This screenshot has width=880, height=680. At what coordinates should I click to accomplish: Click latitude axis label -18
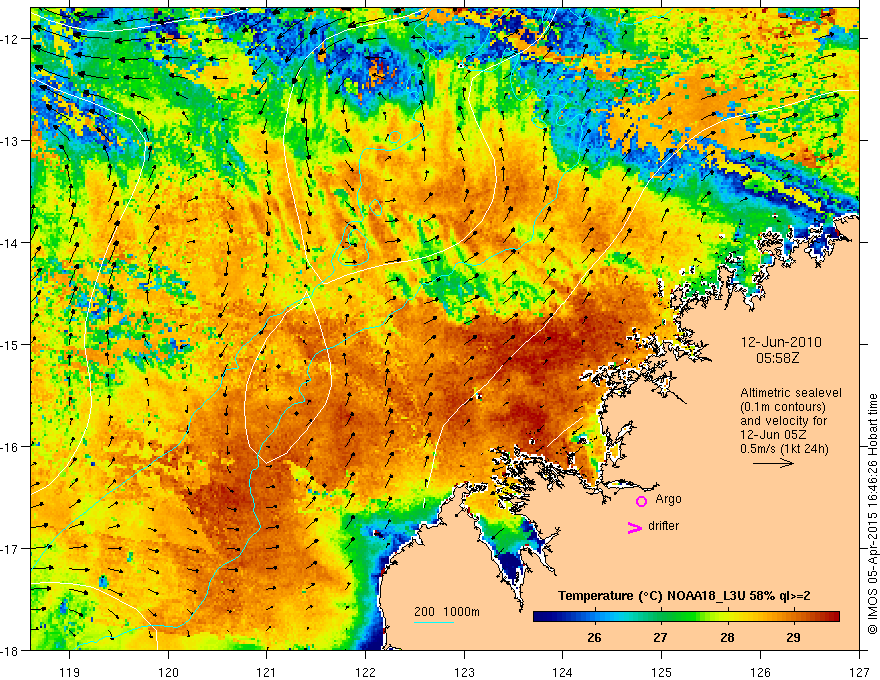coord(11,650)
